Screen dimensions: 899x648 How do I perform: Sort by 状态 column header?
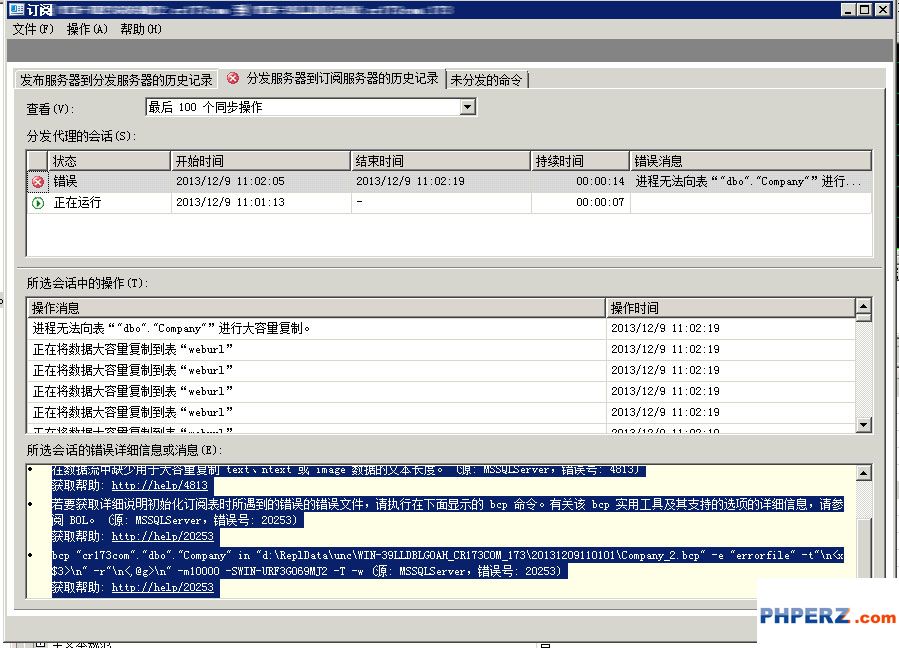coord(110,161)
